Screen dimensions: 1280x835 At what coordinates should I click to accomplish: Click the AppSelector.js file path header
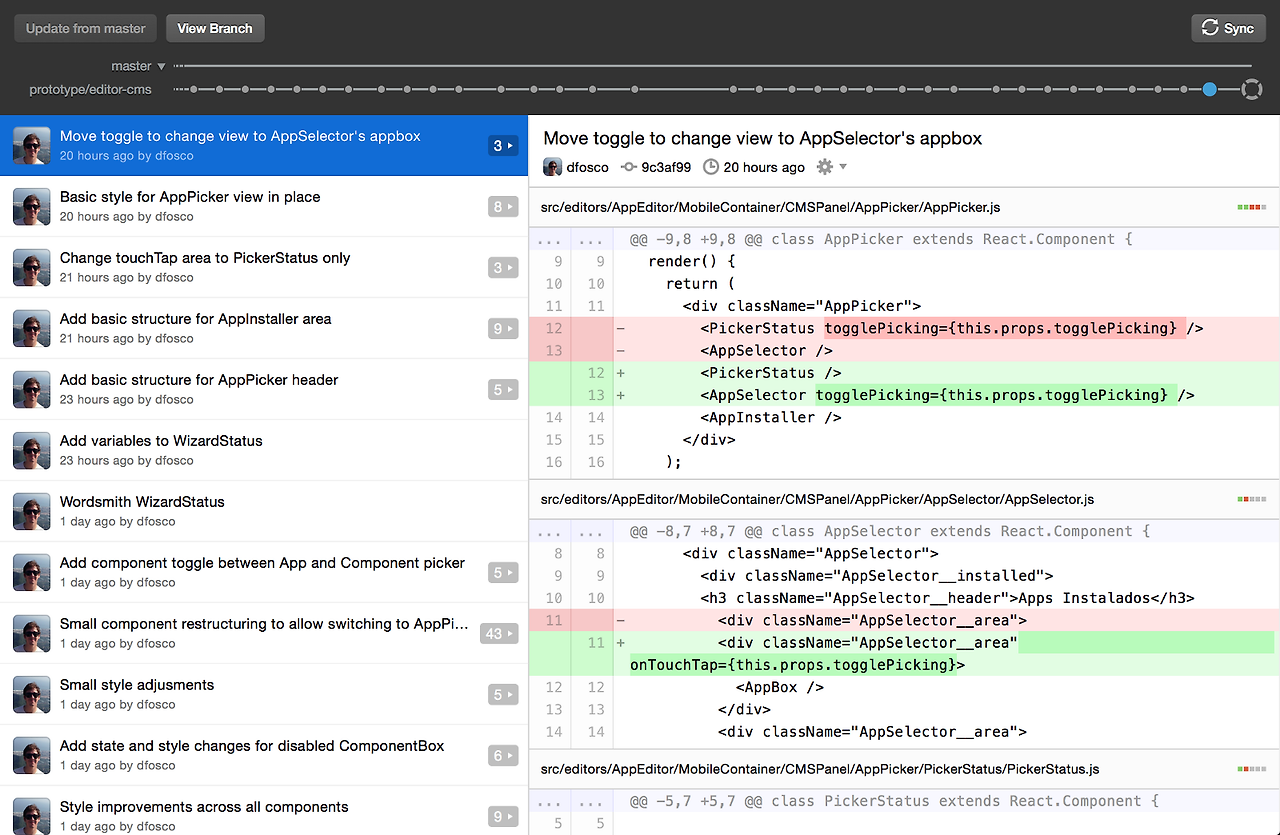point(817,499)
